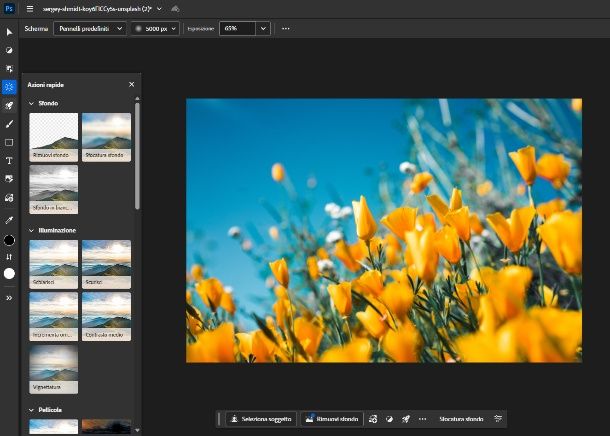Click the white background color swatch
Image resolution: width=610 pixels, height=436 pixels.
pyautogui.click(x=9, y=274)
